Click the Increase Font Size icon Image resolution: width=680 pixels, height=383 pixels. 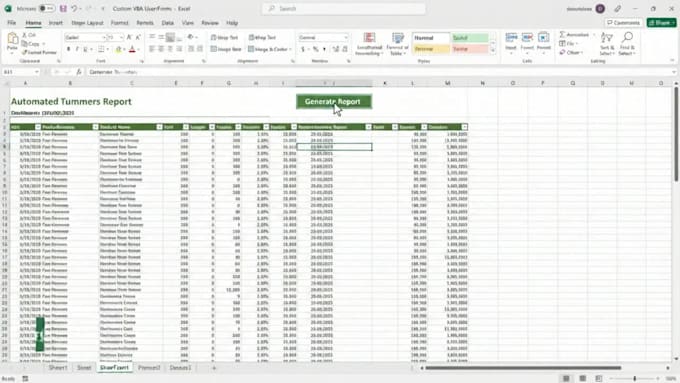tap(129, 38)
